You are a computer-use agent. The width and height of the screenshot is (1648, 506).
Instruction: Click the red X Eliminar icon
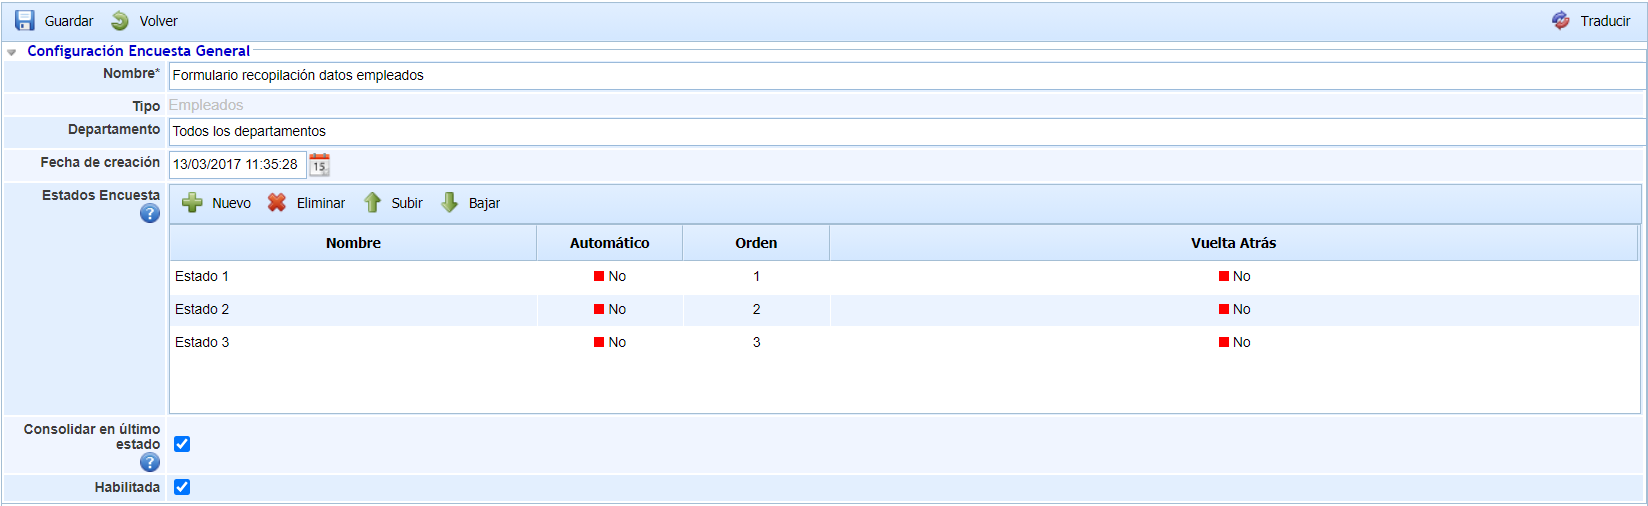(277, 203)
